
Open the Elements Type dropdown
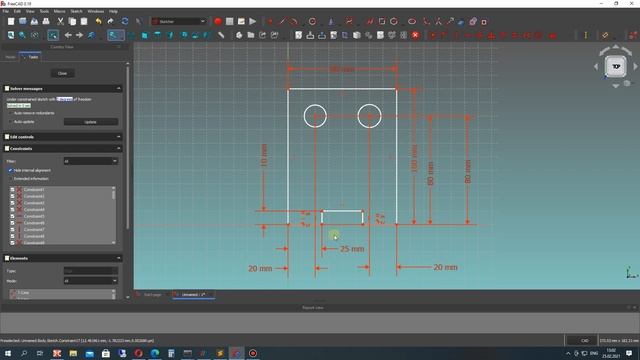pos(91,271)
